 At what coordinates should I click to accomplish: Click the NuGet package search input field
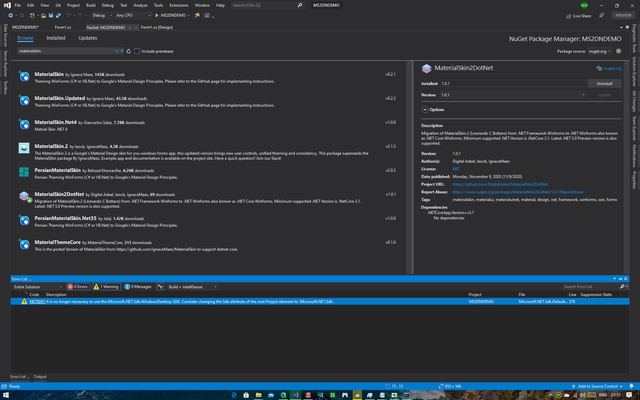(x=65, y=51)
